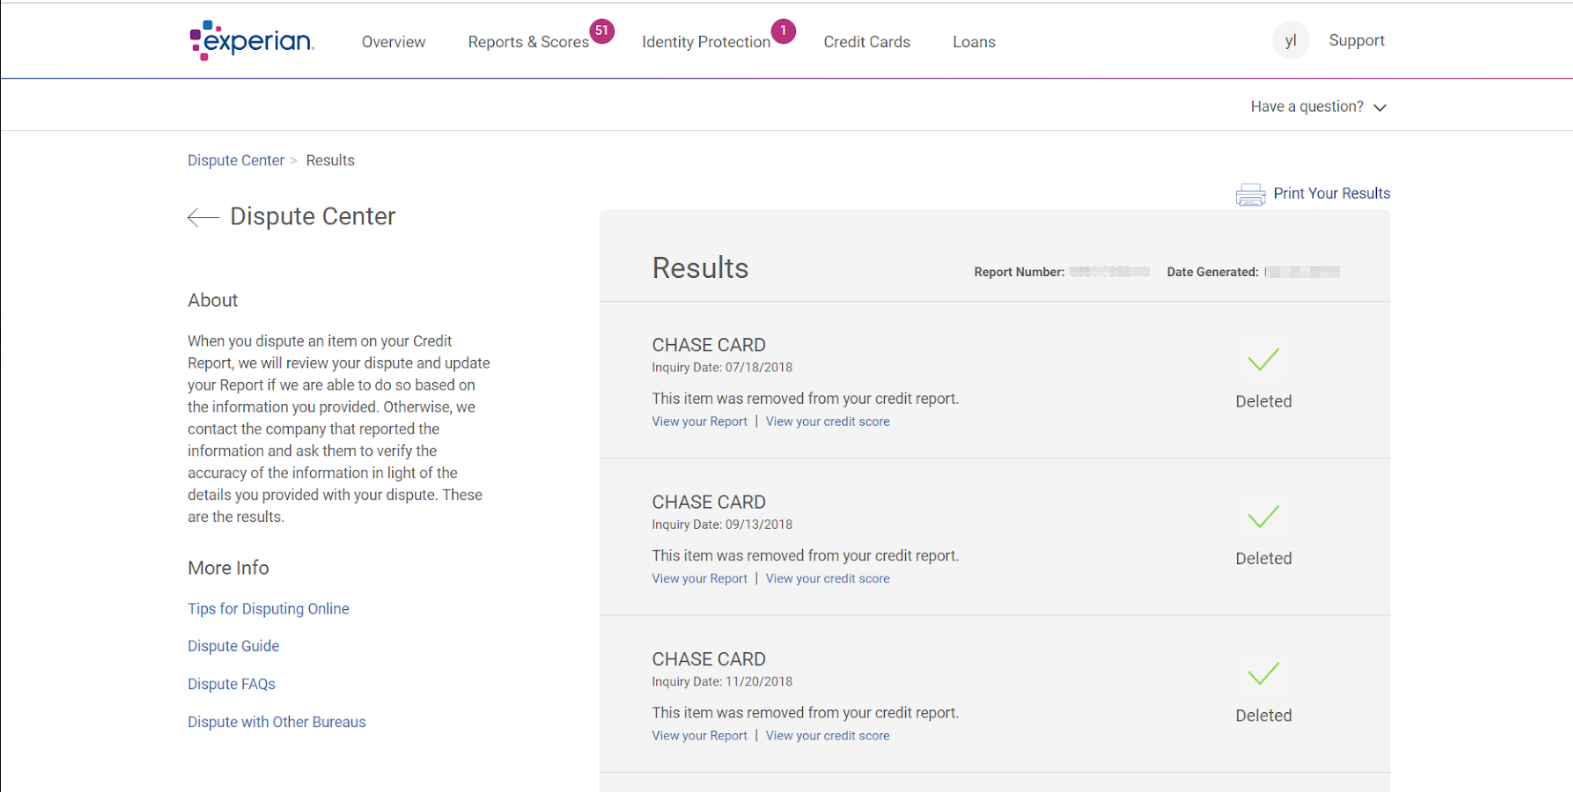This screenshot has height=792, width=1573.
Task: View your Report for 07/18/2018 inquiry
Action: click(699, 422)
